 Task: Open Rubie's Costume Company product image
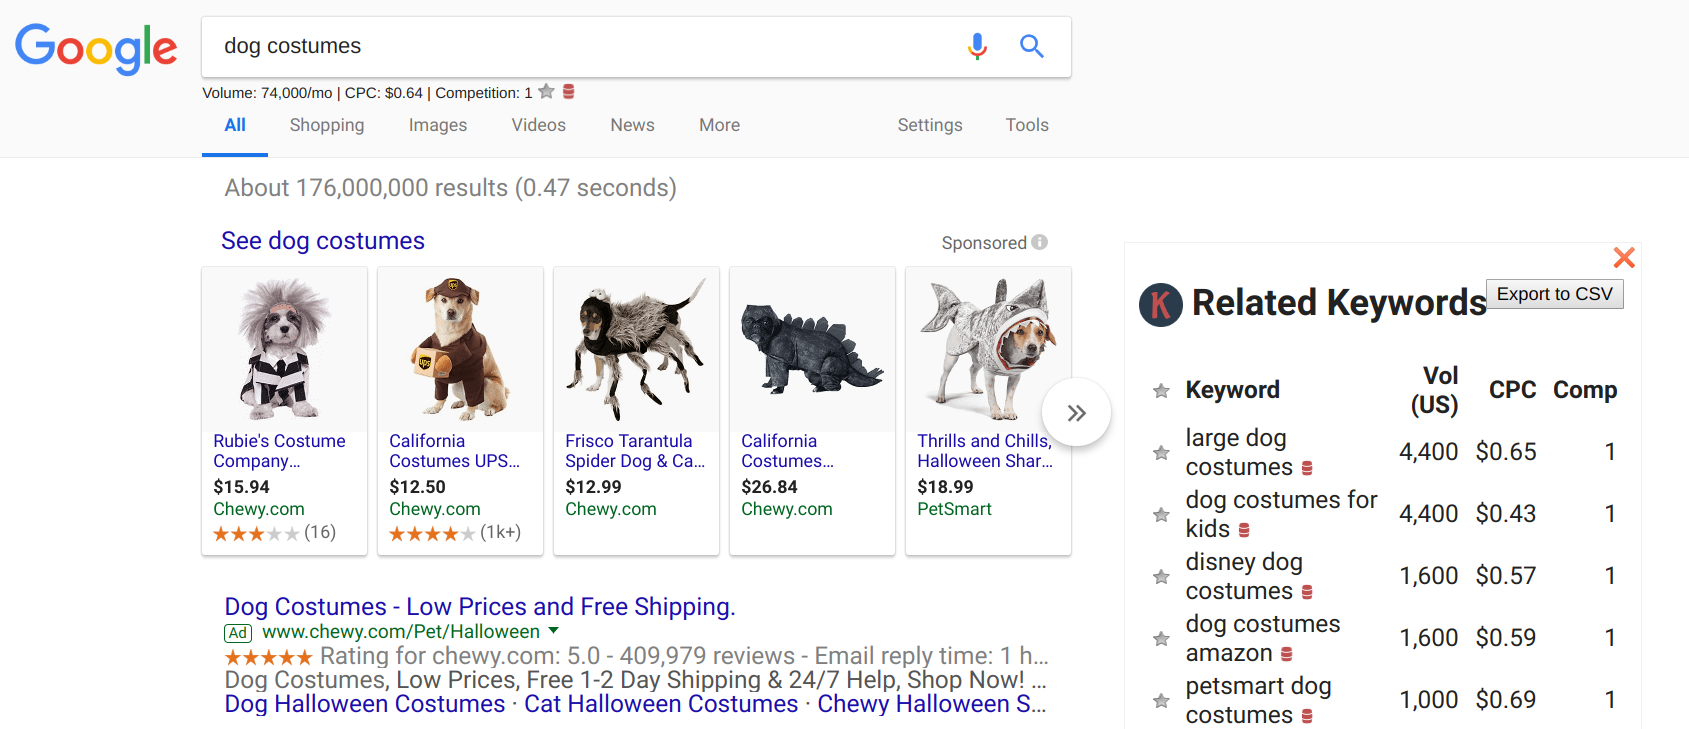pyautogui.click(x=284, y=349)
